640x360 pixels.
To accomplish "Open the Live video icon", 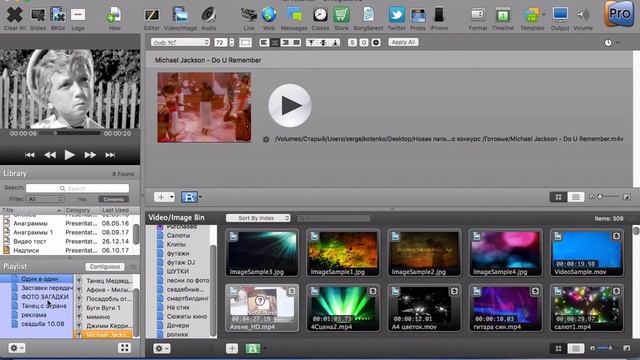I will [x=249, y=16].
